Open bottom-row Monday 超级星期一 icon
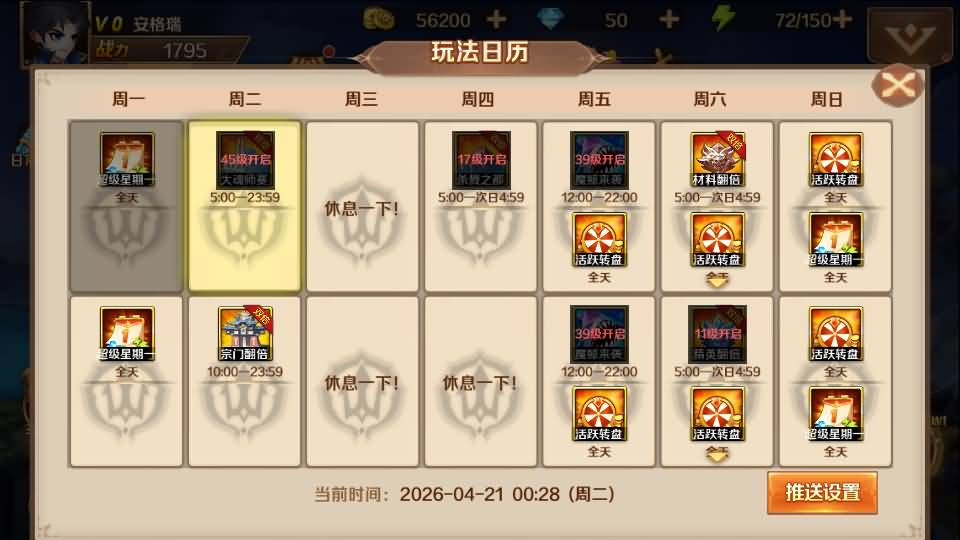 point(127,334)
